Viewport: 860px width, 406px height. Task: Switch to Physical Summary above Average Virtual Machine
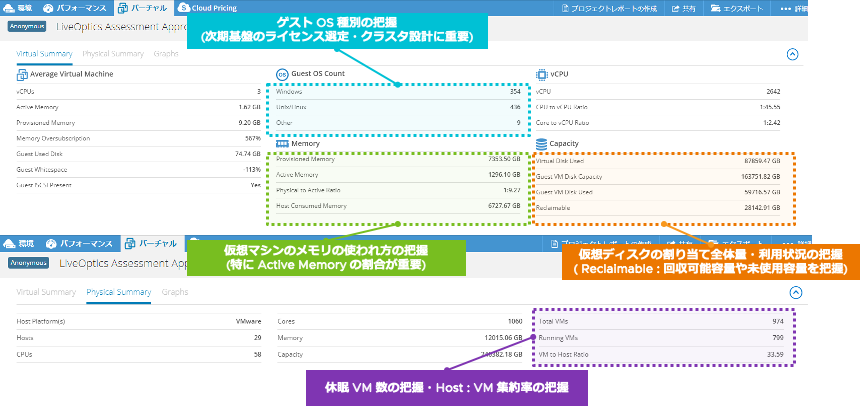pyautogui.click(x=113, y=54)
